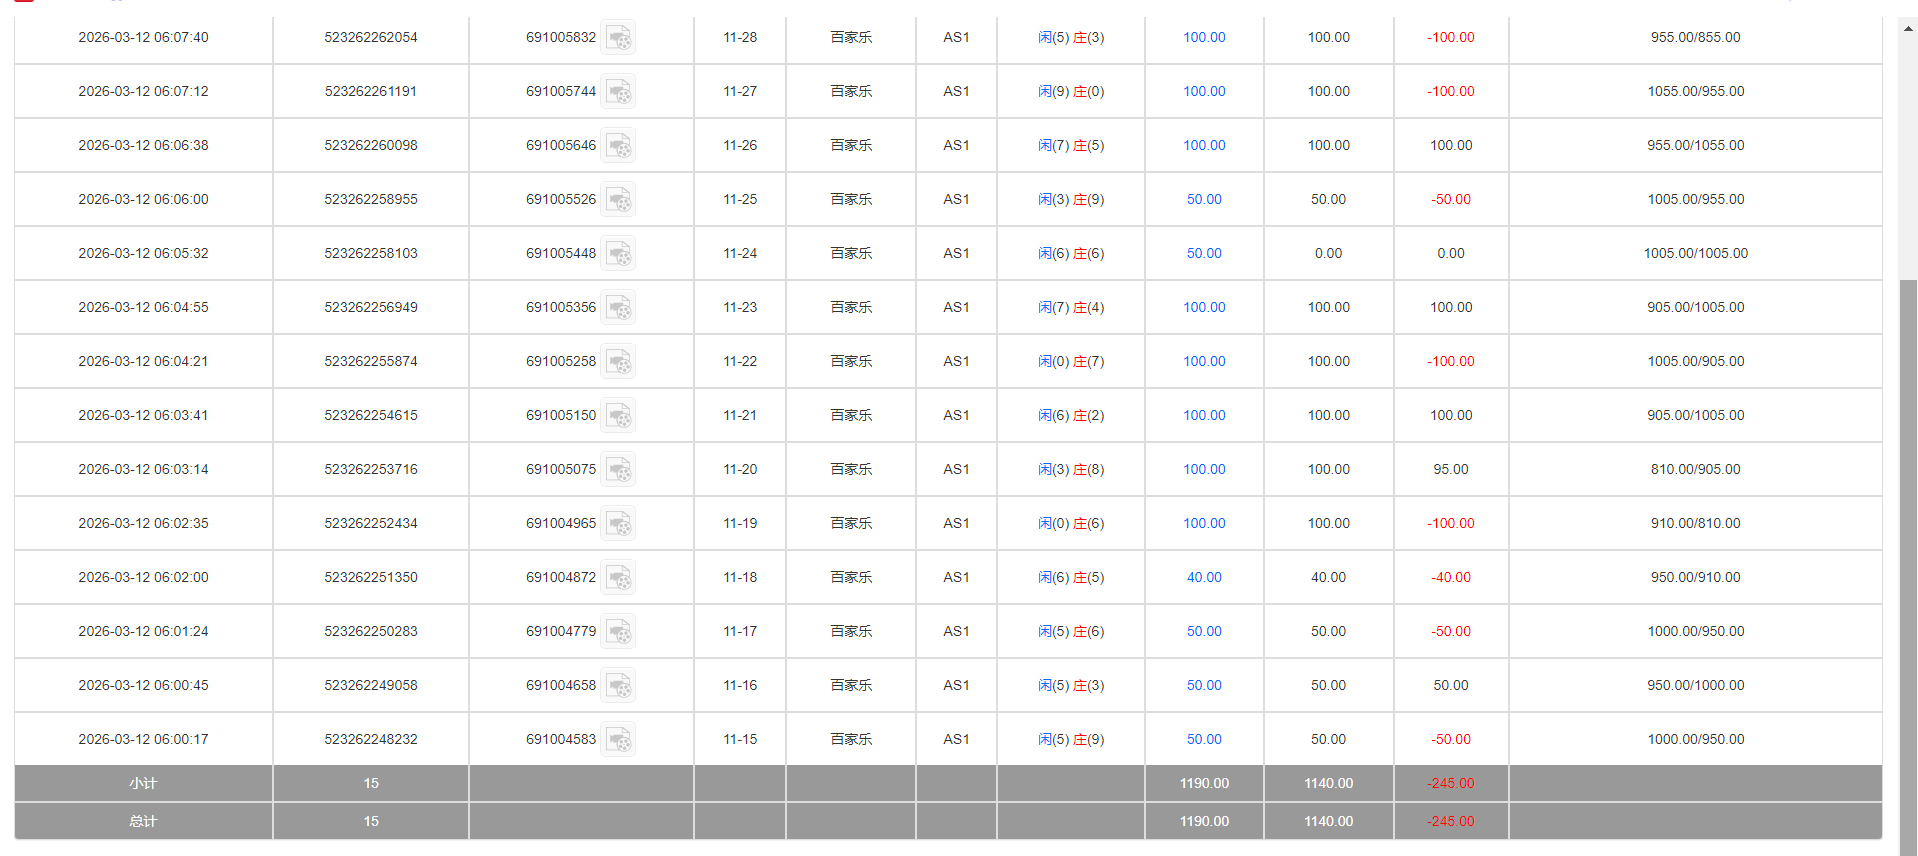
Task: Open the 闲(9) 庄(0) result in row 11-27
Action: (1070, 91)
